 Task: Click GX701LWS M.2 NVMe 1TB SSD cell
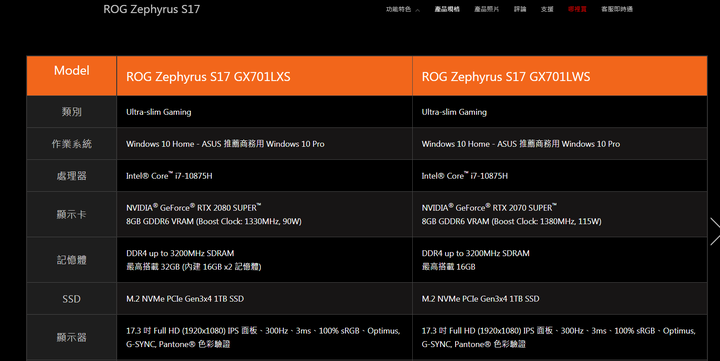click(560, 299)
